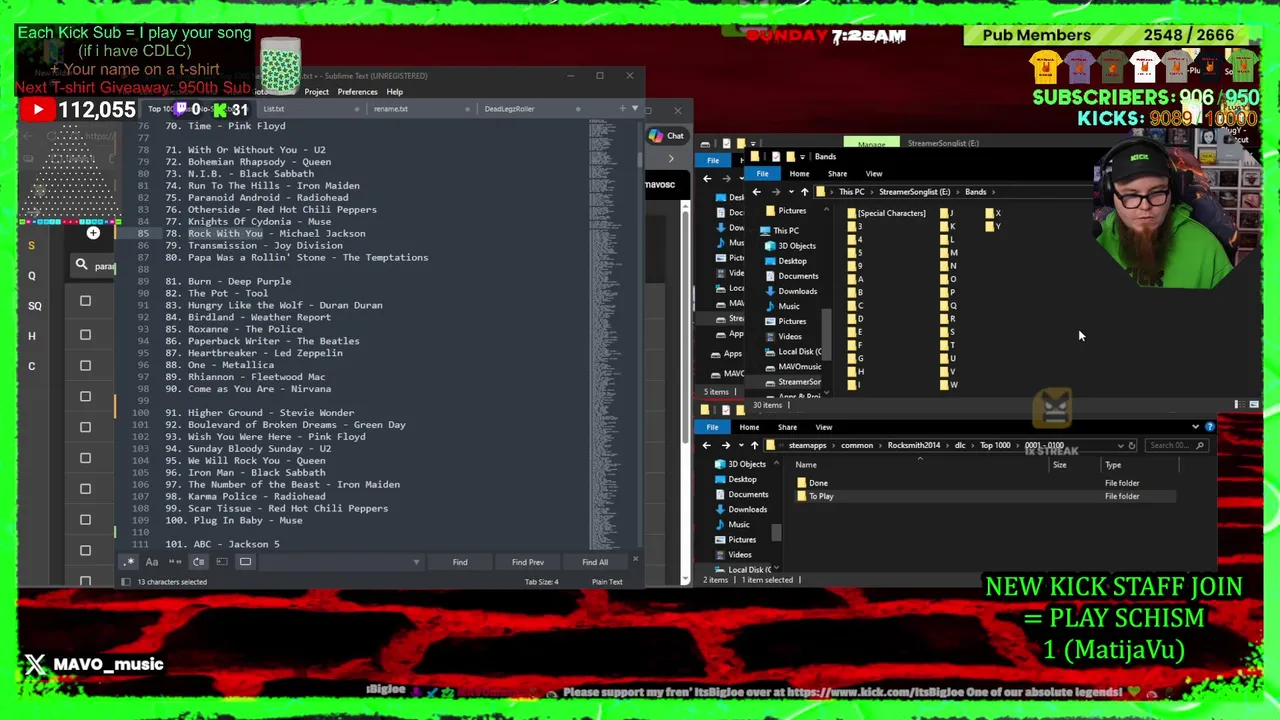
Task: Toggle regular expression option in find panel
Action: 129,562
